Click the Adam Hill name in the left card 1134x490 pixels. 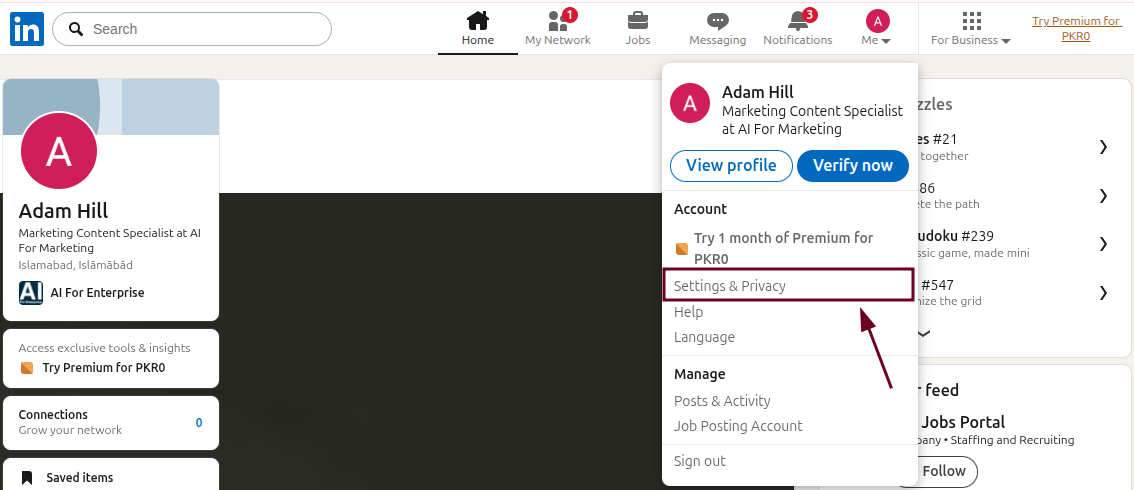(x=63, y=211)
